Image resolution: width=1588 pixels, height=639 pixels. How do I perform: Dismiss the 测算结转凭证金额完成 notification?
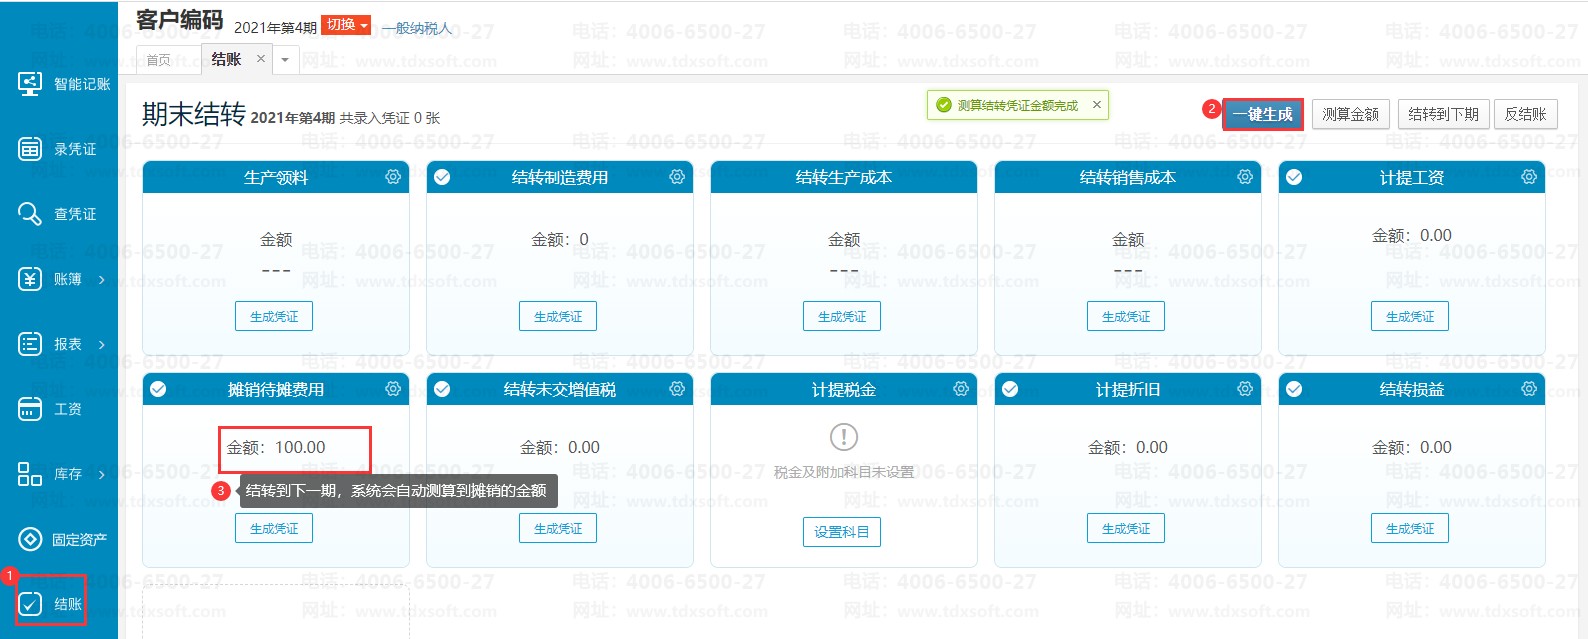coord(1097,105)
